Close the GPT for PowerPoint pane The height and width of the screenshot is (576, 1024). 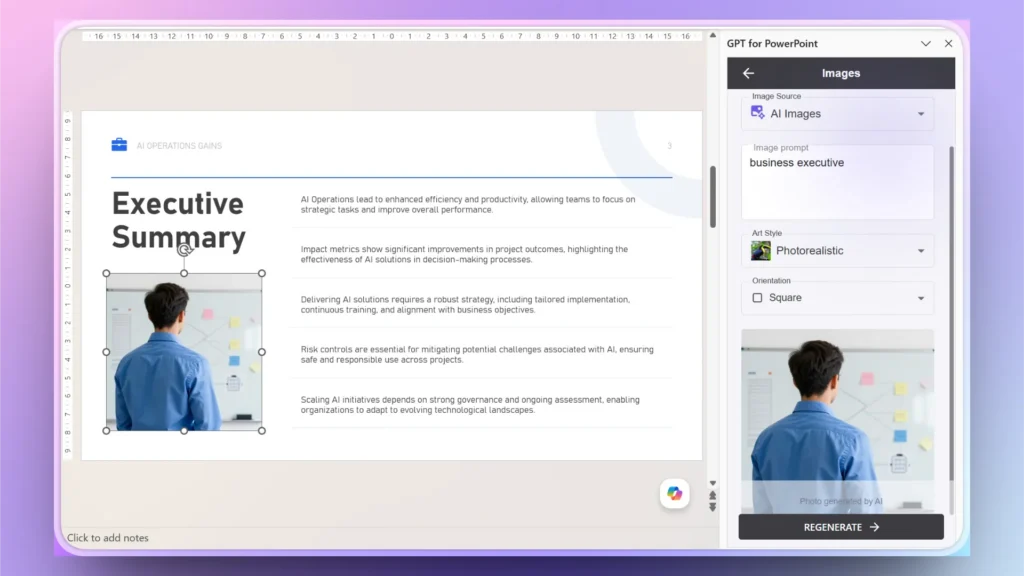(948, 44)
